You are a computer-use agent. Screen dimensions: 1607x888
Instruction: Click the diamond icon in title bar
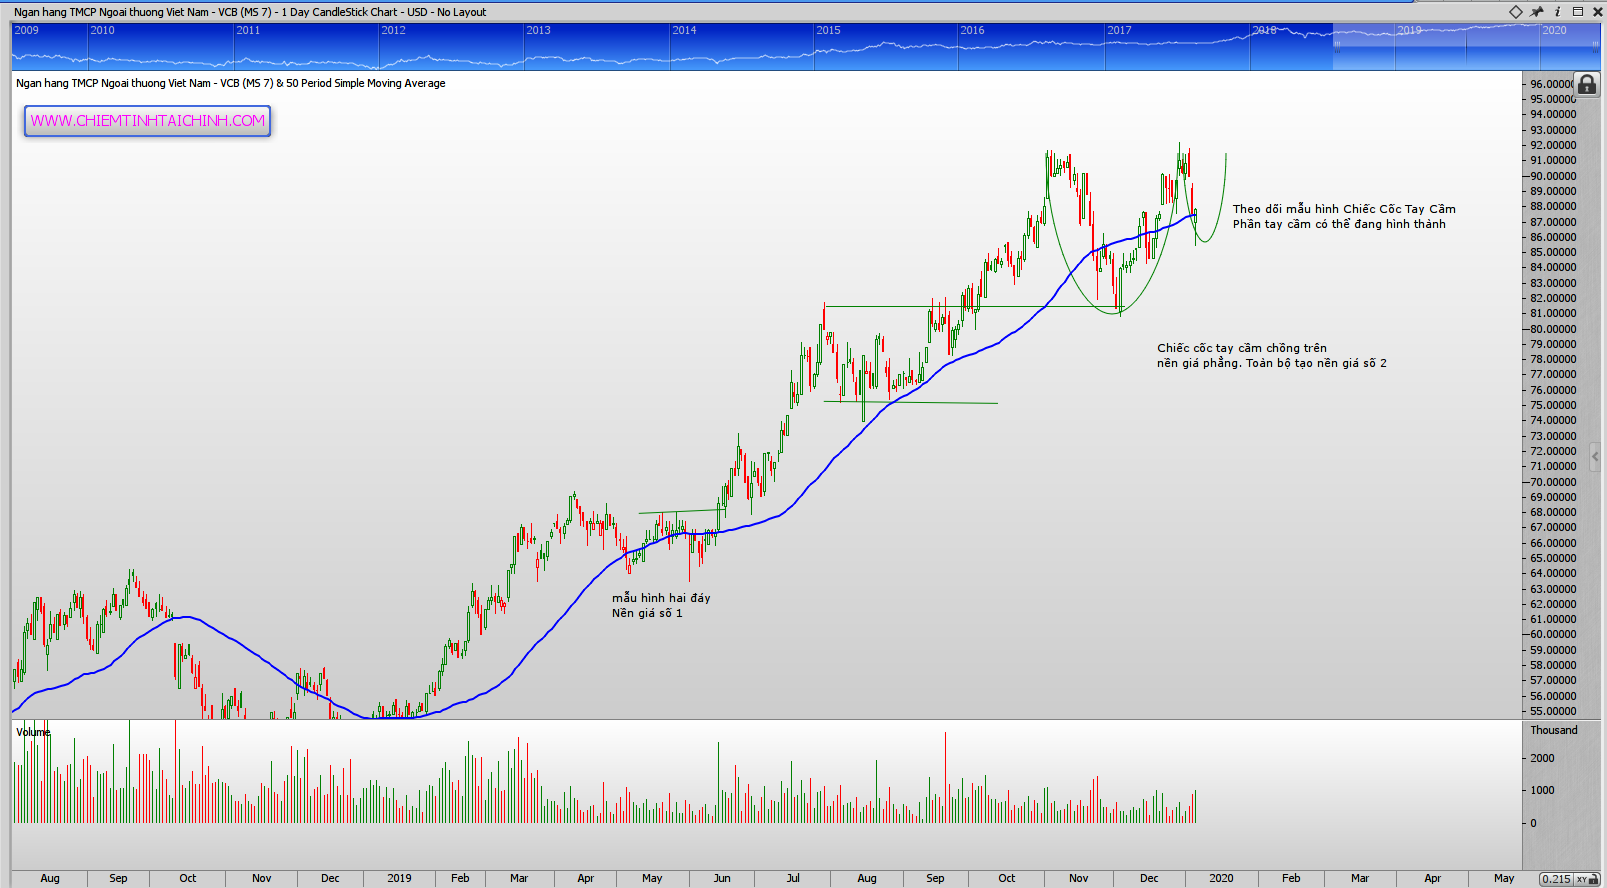1516,12
